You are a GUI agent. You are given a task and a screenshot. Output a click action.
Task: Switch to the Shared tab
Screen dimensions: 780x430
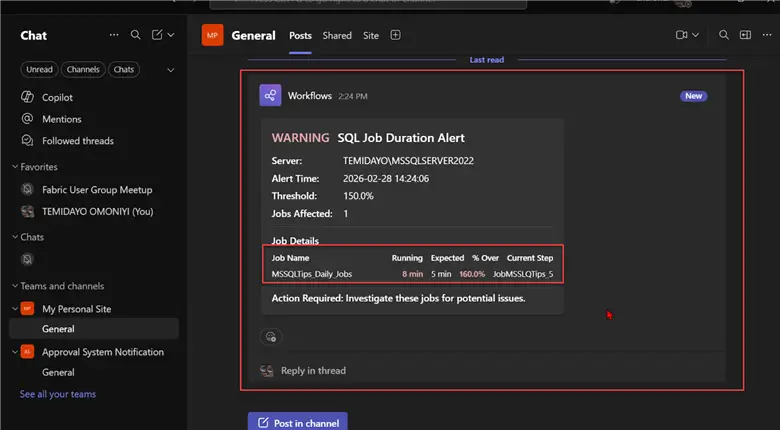pos(337,35)
